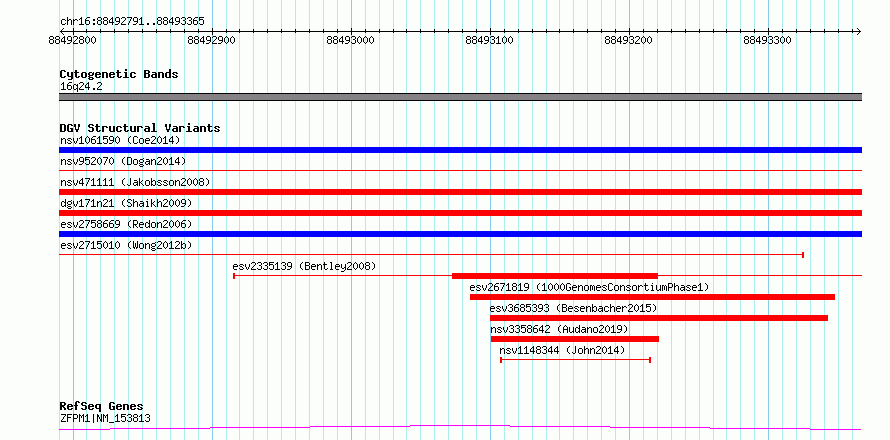Click the thin red line for nsv1148344
This screenshot has height=440, width=890.
coord(575,360)
